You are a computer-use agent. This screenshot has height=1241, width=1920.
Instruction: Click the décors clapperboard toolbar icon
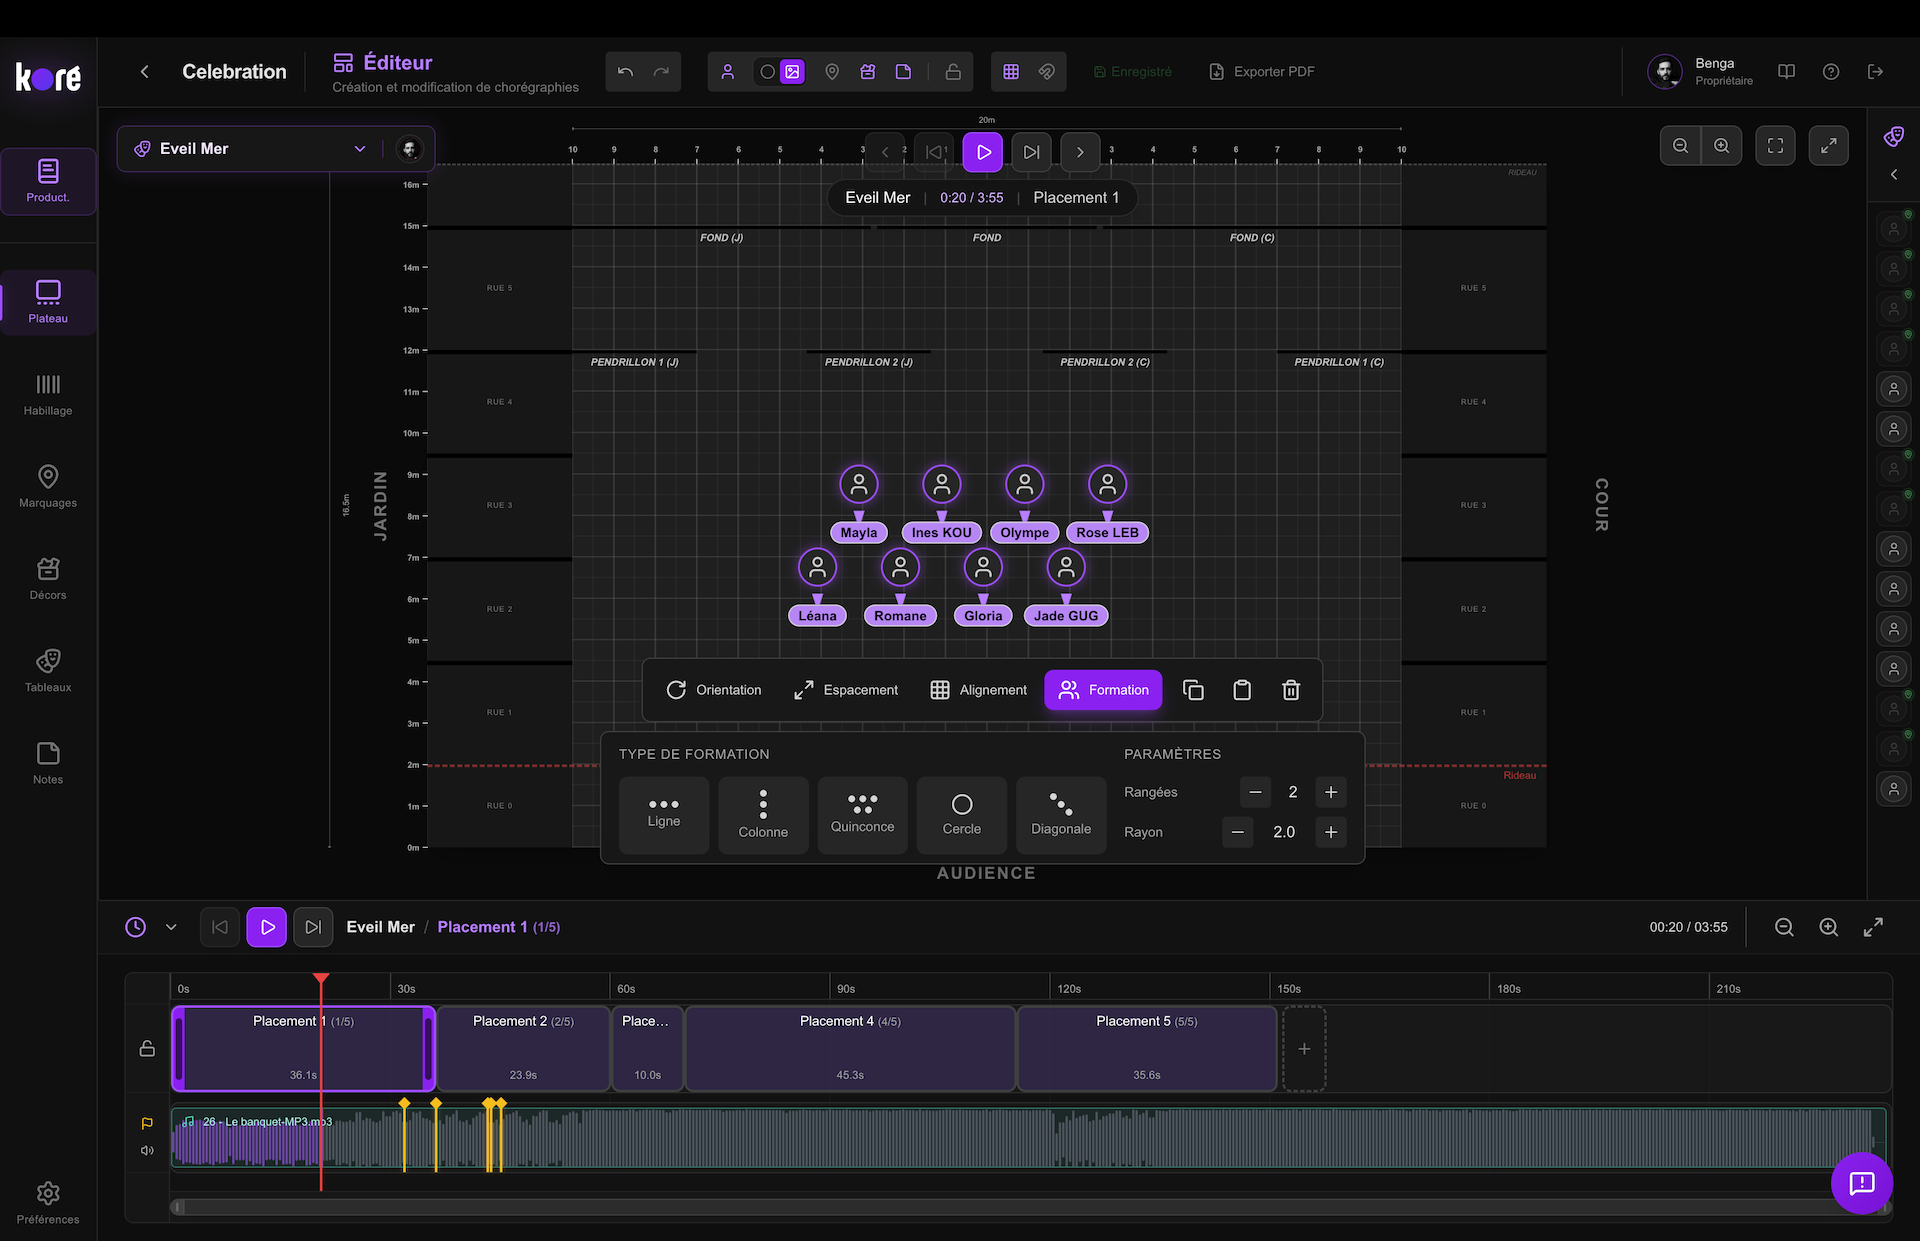coord(868,72)
